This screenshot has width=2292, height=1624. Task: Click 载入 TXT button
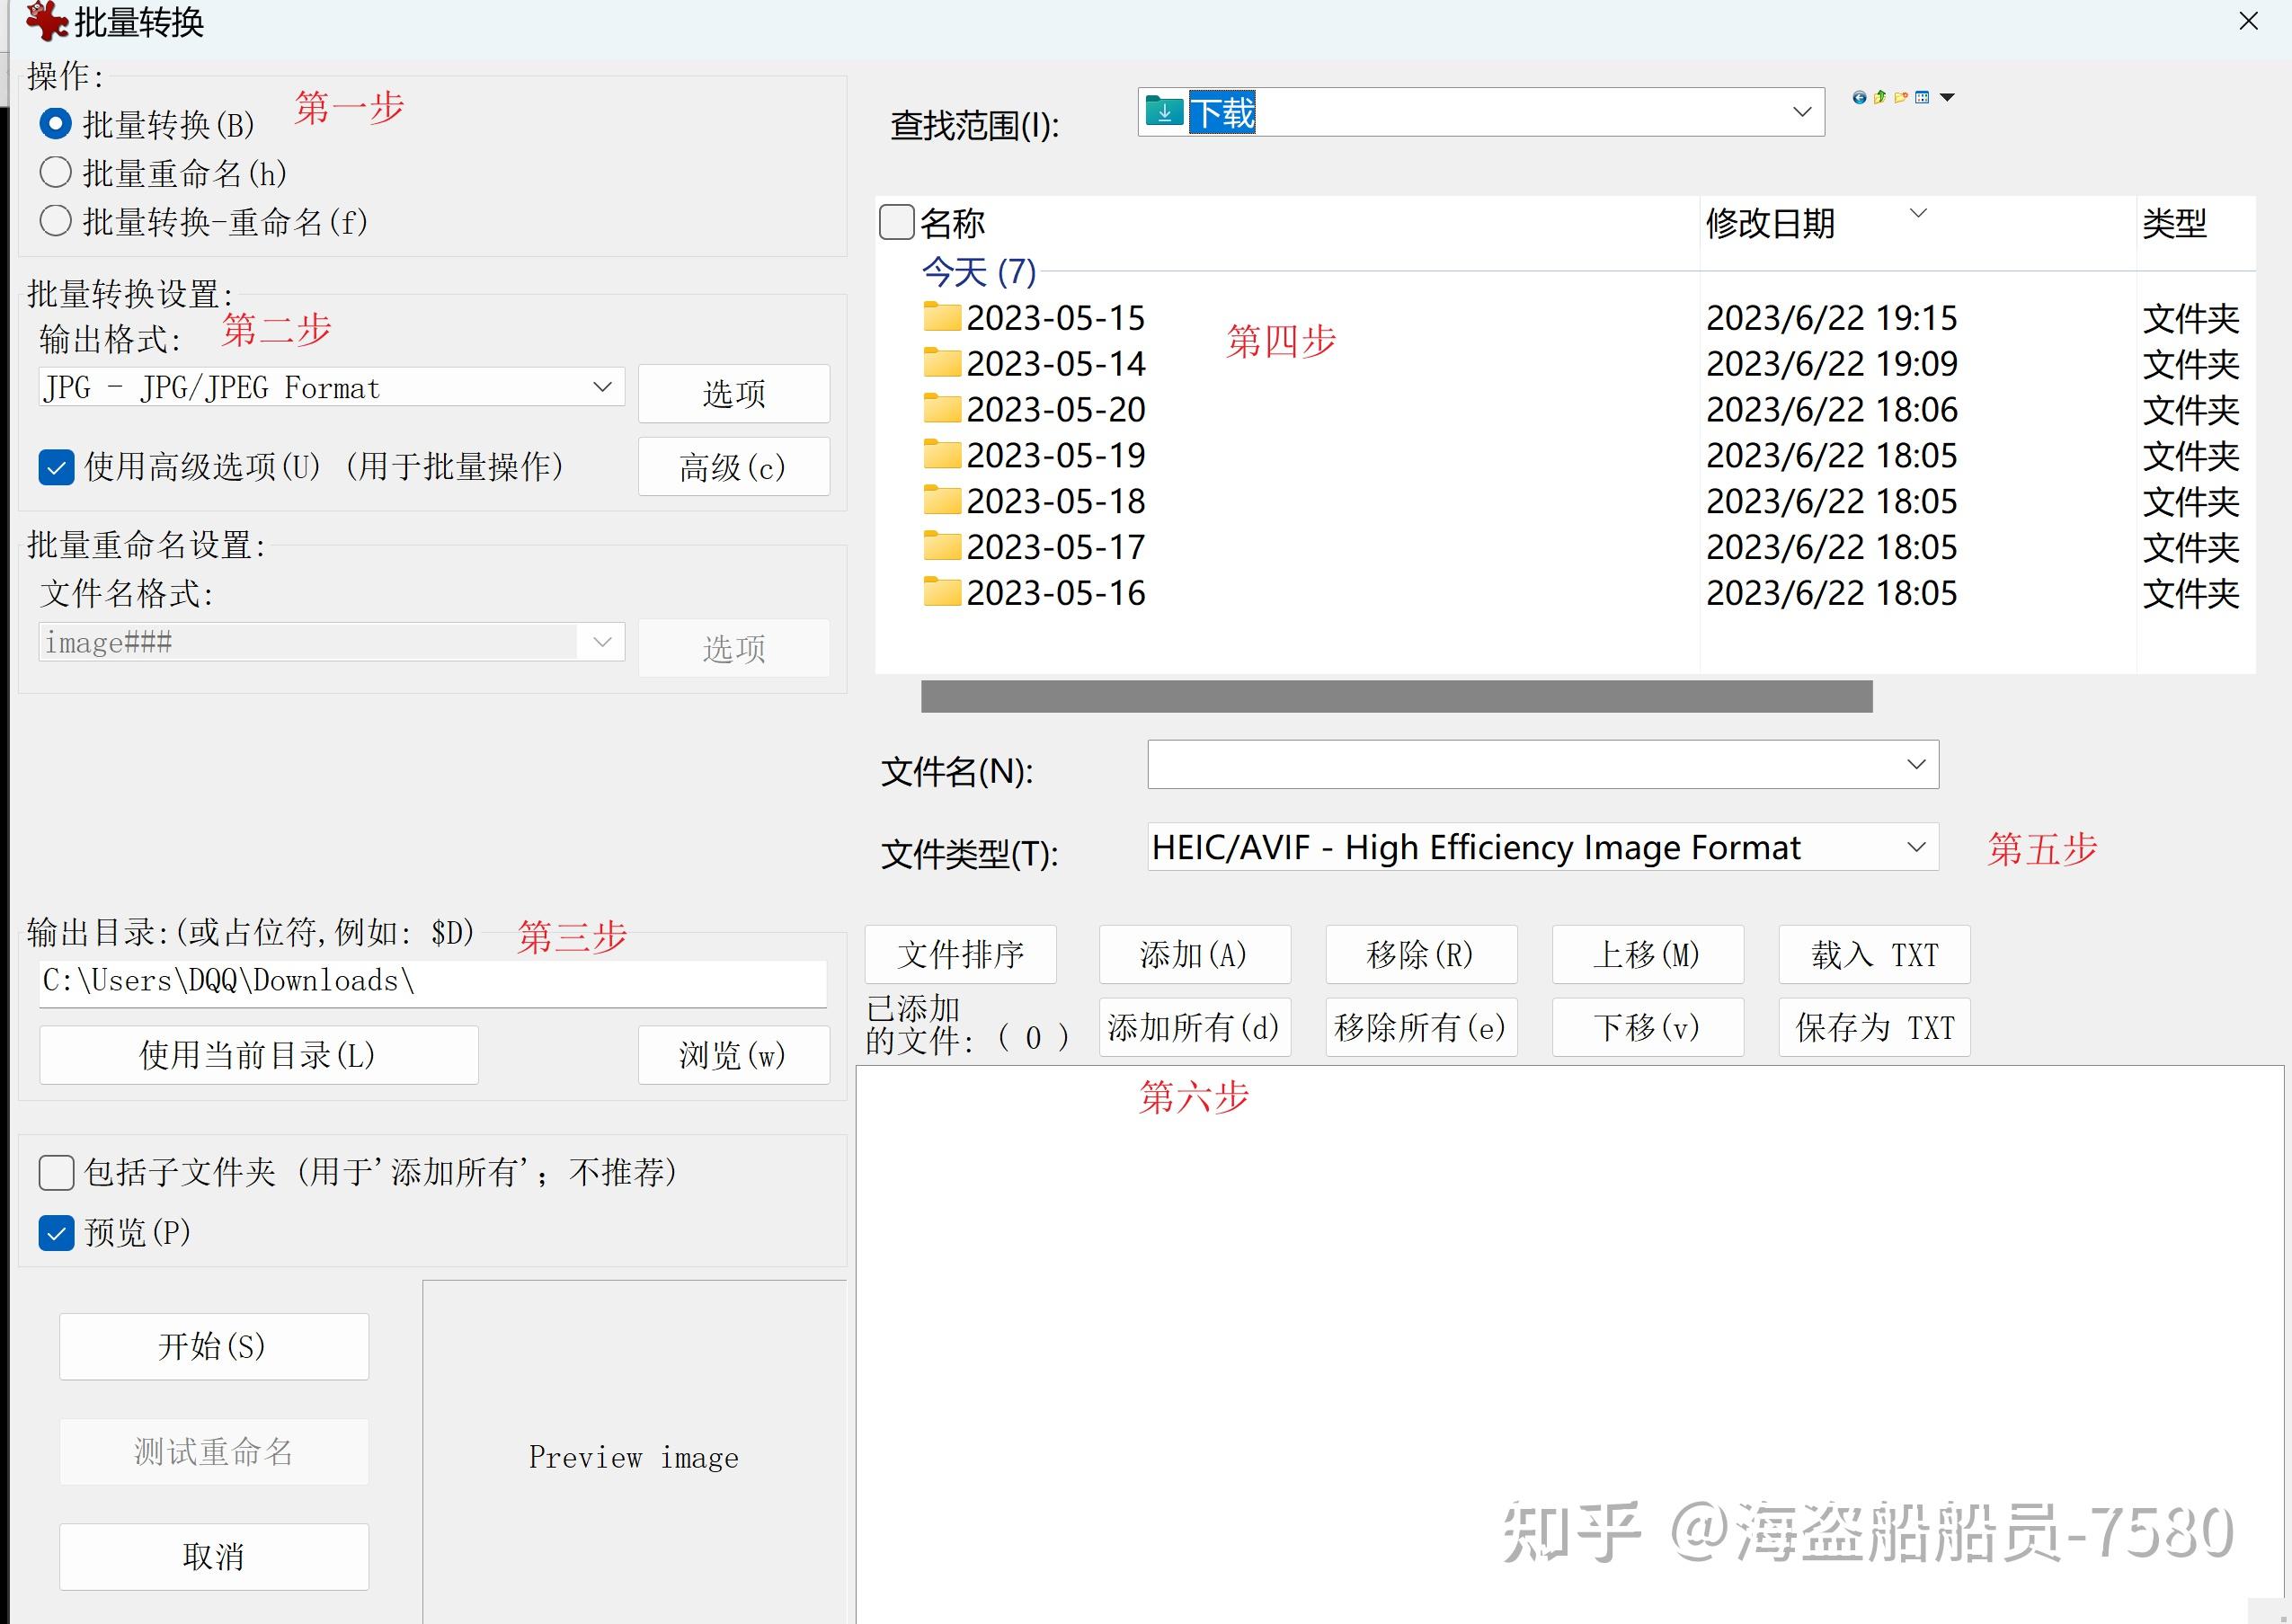coord(1875,954)
